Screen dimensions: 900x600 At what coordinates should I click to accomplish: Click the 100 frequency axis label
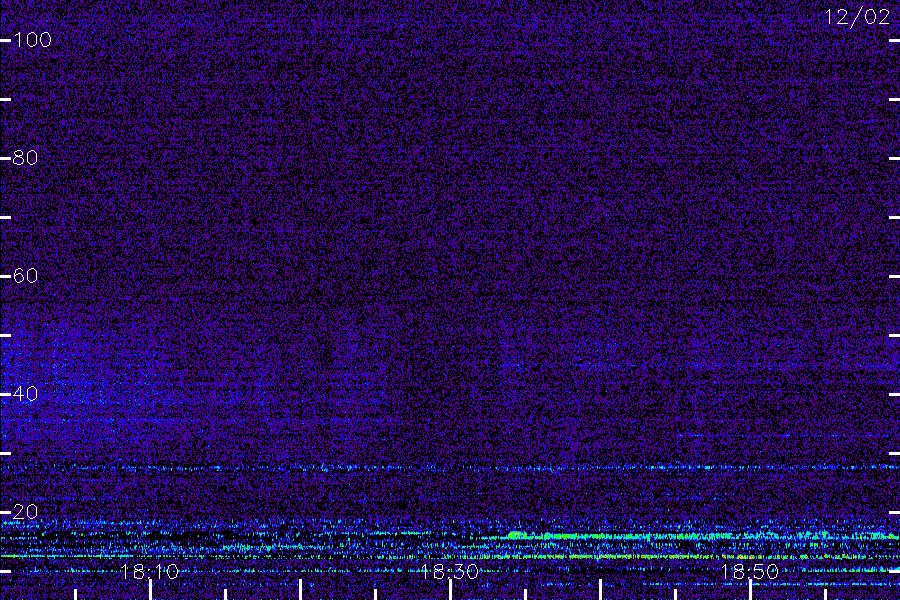(x=32, y=40)
